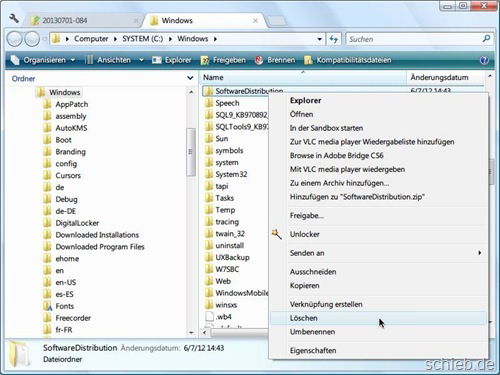Click the Kompatibilitätsdateien toolbar button

pos(348,60)
